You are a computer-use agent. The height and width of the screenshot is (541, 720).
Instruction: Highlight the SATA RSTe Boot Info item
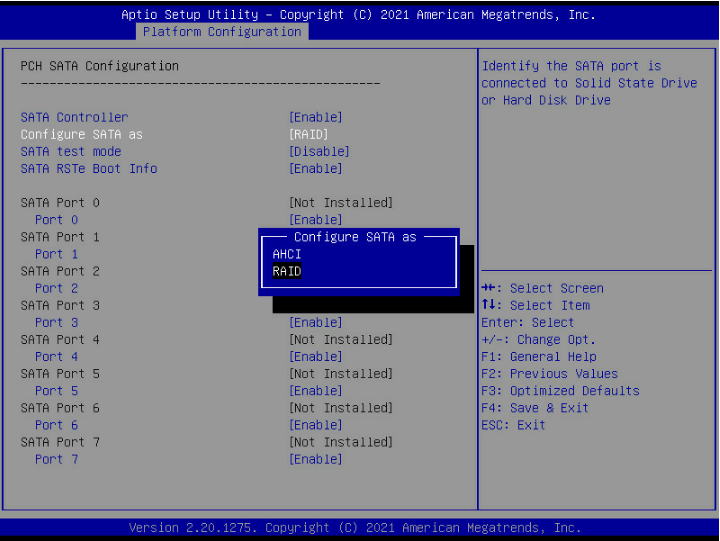point(89,168)
